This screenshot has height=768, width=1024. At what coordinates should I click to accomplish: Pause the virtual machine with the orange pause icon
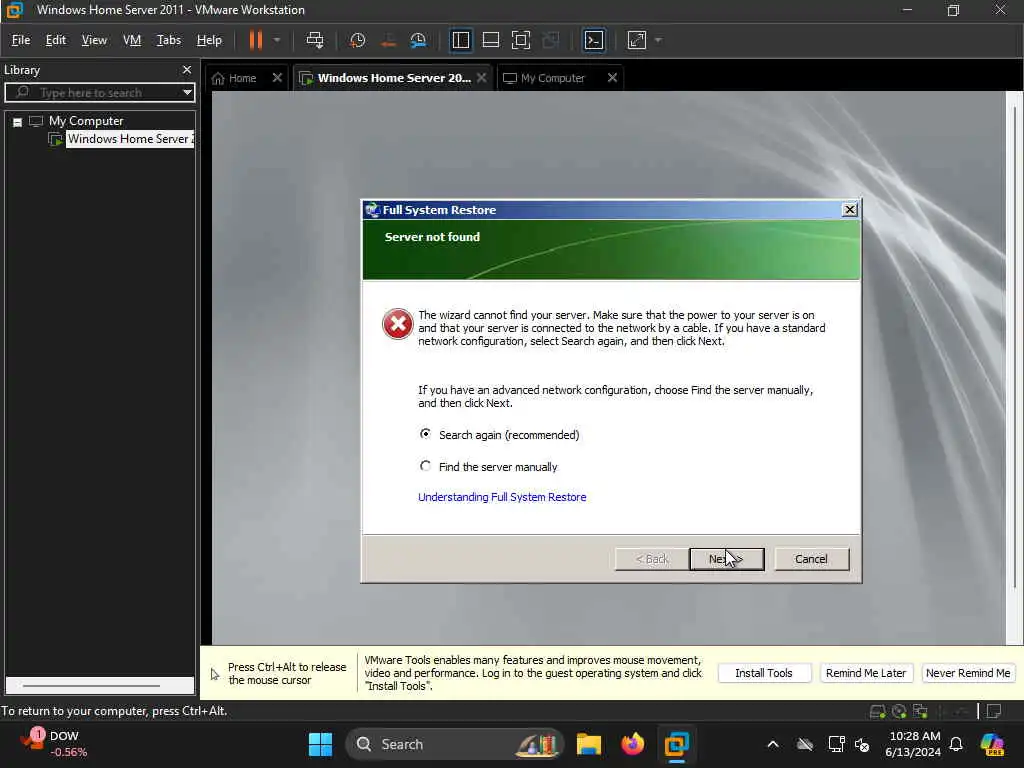[x=255, y=40]
